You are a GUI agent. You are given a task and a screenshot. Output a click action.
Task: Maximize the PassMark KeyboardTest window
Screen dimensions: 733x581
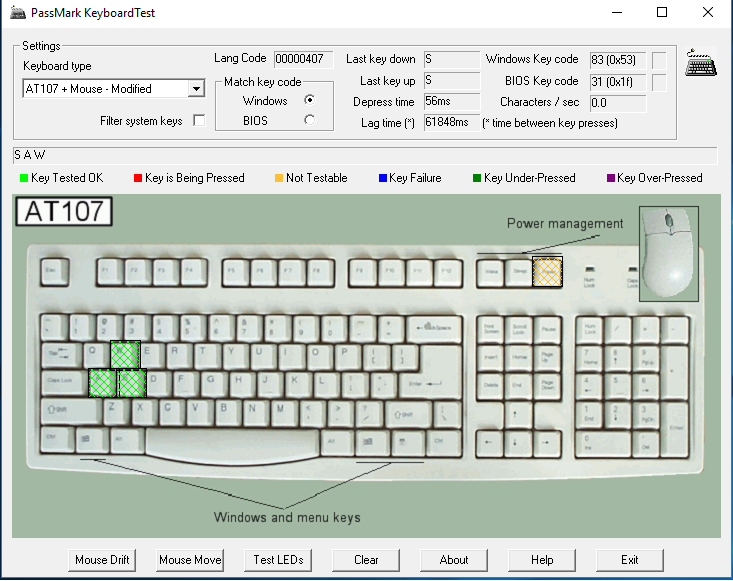tap(662, 12)
